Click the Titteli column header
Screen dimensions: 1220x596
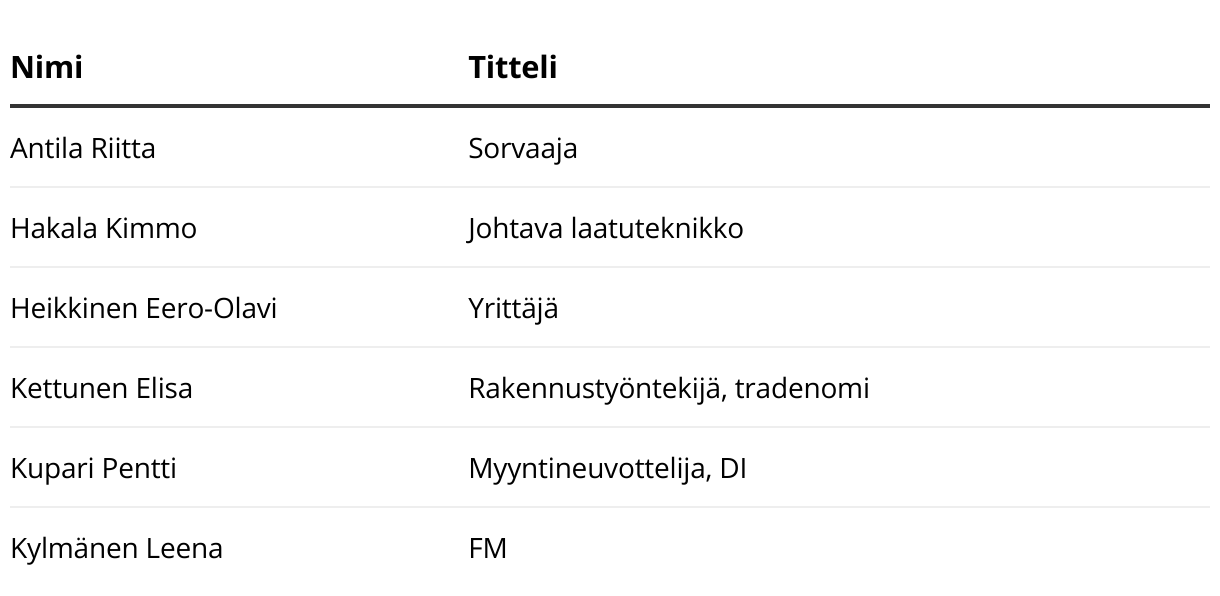(x=513, y=67)
